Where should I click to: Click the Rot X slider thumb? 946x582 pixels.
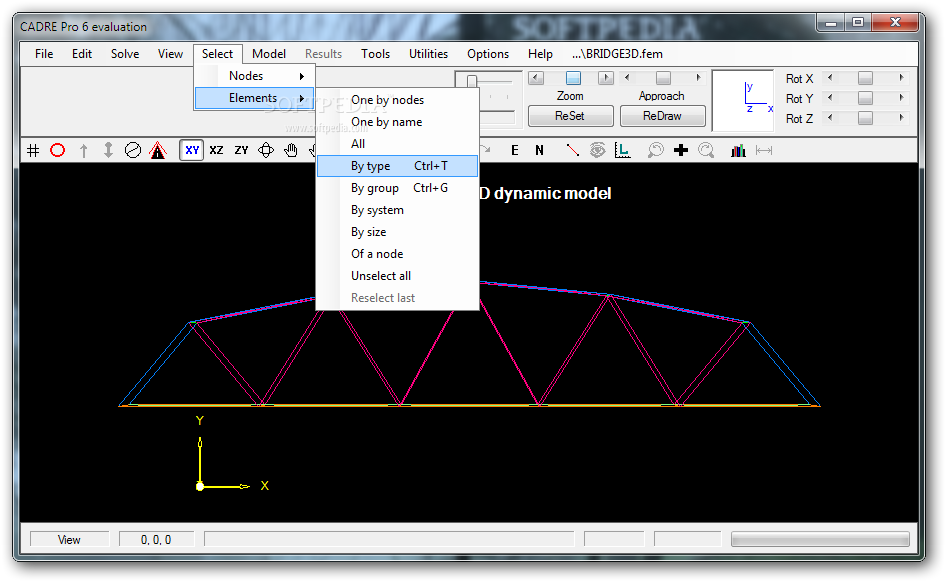tap(865, 78)
